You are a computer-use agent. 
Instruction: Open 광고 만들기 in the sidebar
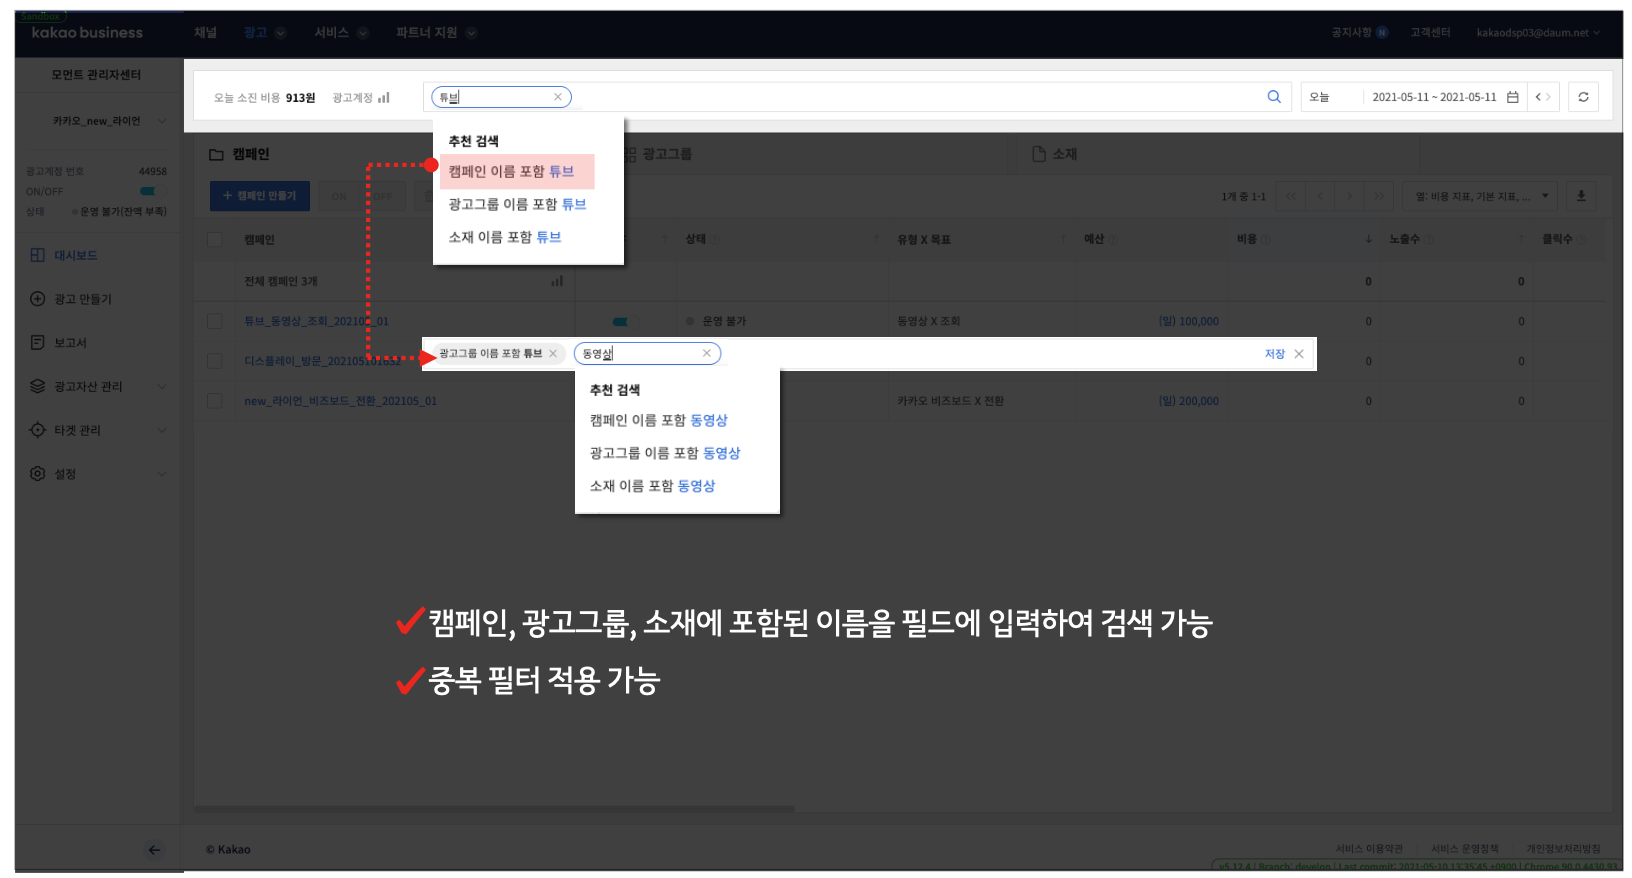(x=82, y=299)
